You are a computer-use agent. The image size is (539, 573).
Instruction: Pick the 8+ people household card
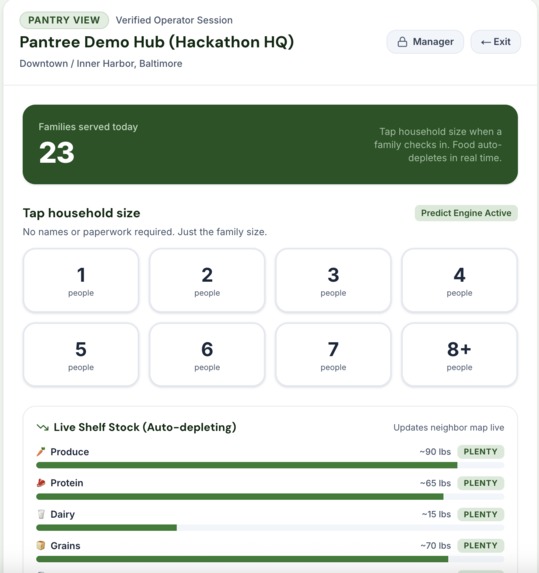[x=459, y=354]
